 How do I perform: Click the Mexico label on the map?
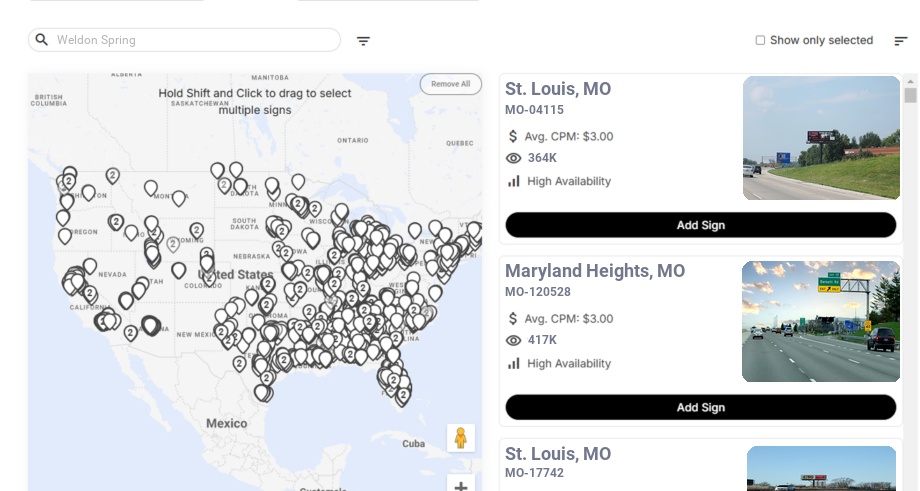click(226, 423)
